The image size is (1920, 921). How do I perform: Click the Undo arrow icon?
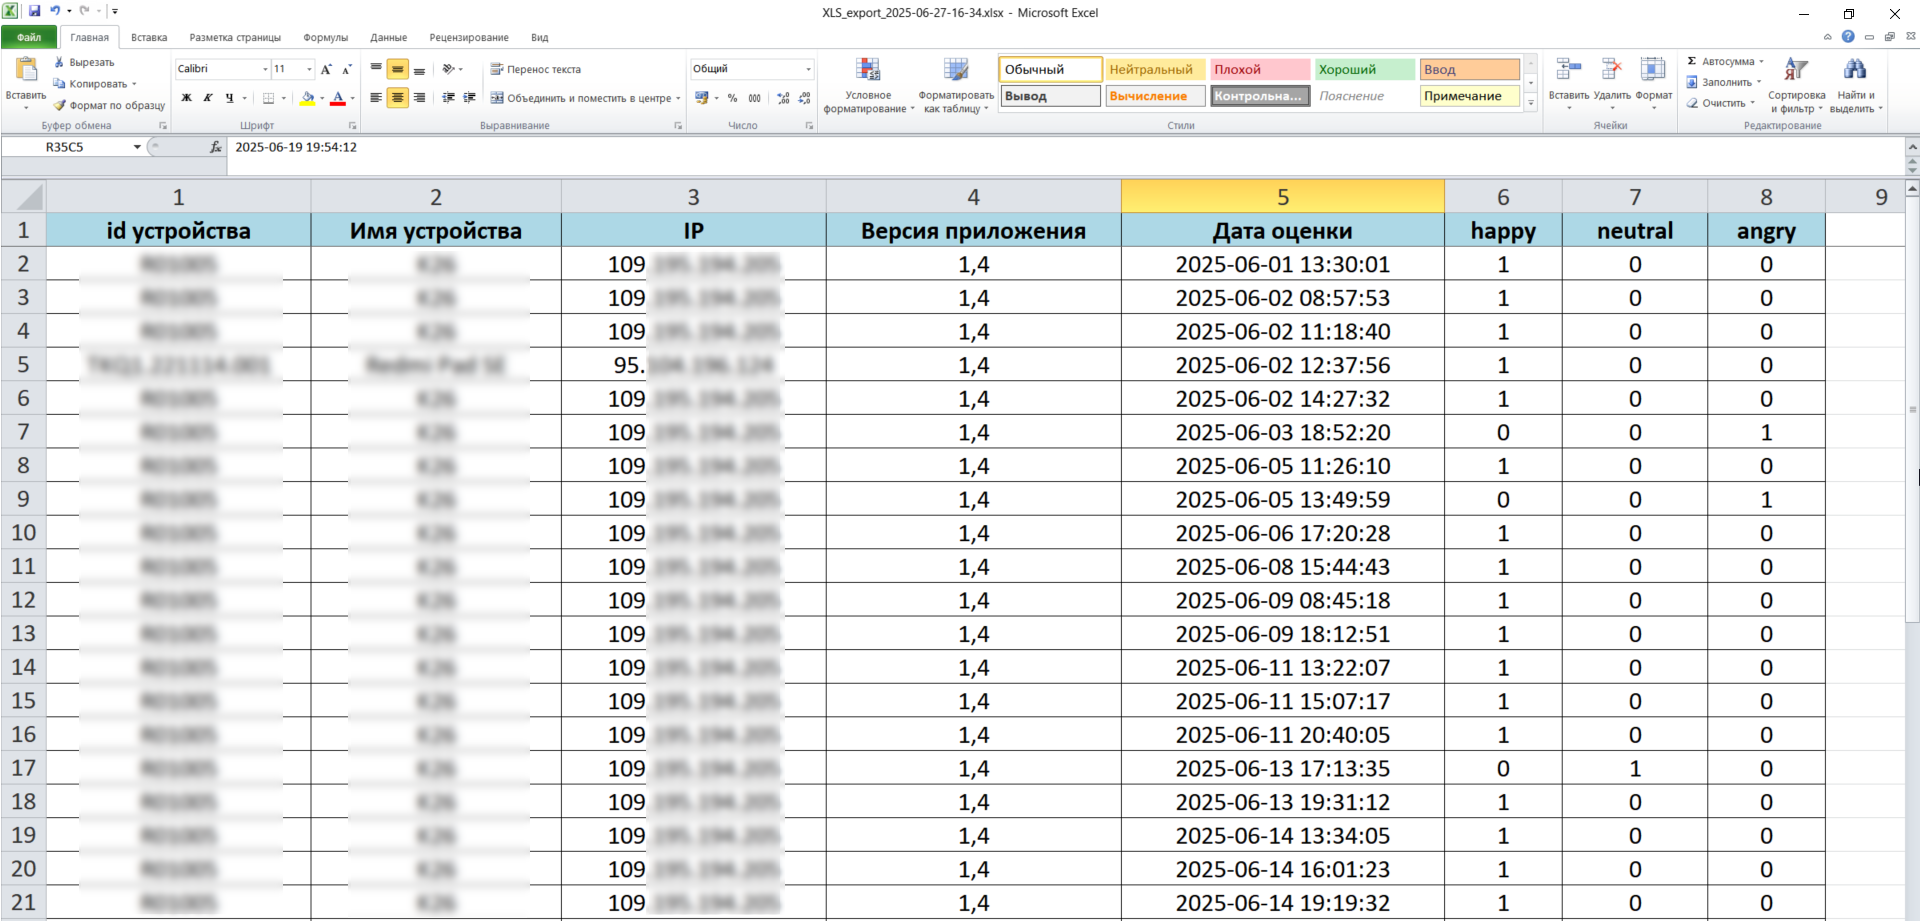click(55, 11)
